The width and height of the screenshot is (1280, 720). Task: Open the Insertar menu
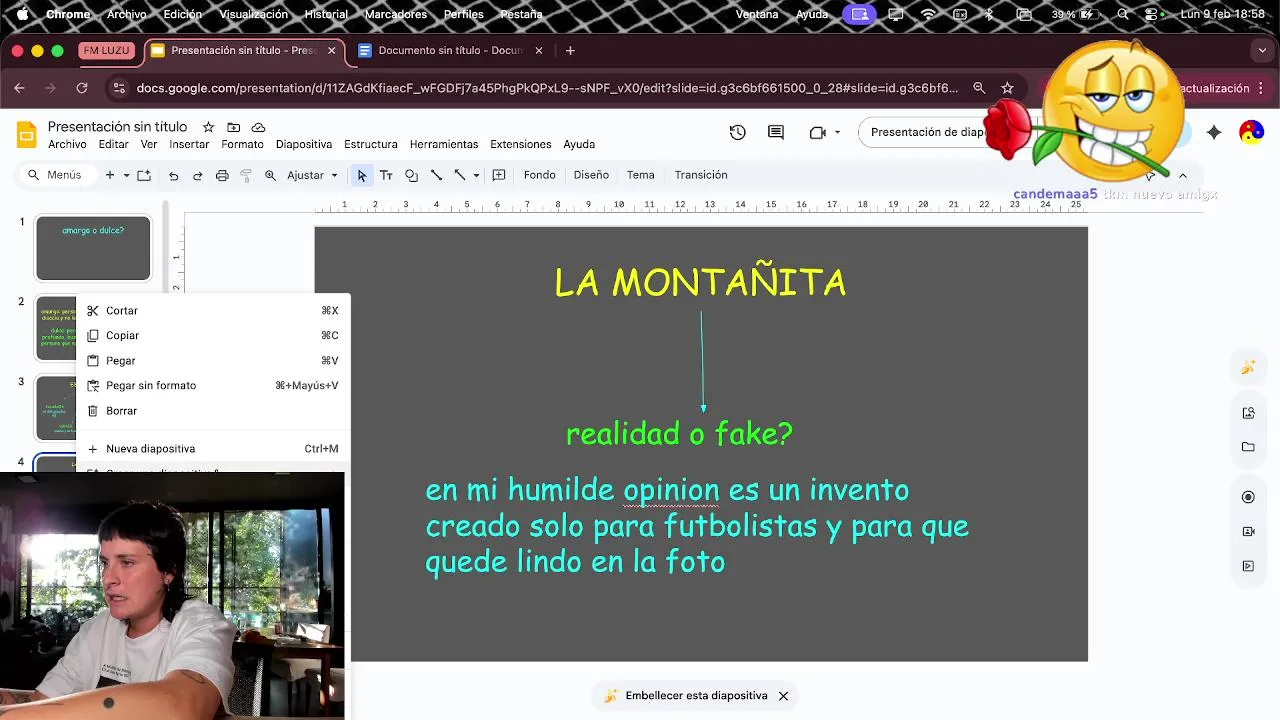coord(189,144)
